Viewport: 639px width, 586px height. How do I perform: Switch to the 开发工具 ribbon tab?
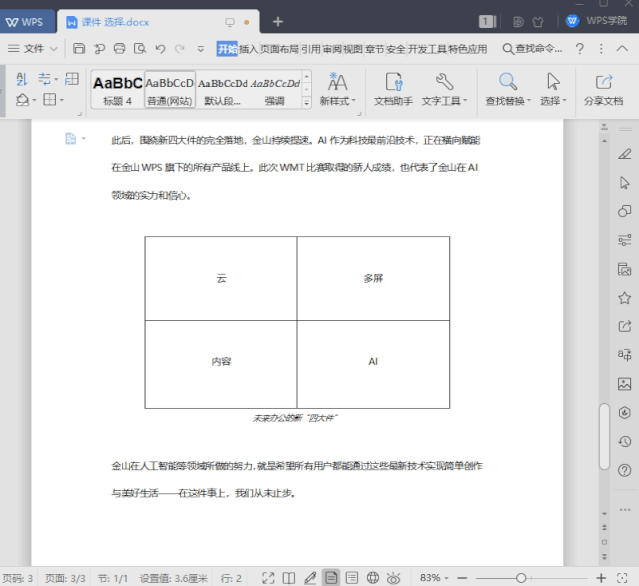[427, 49]
